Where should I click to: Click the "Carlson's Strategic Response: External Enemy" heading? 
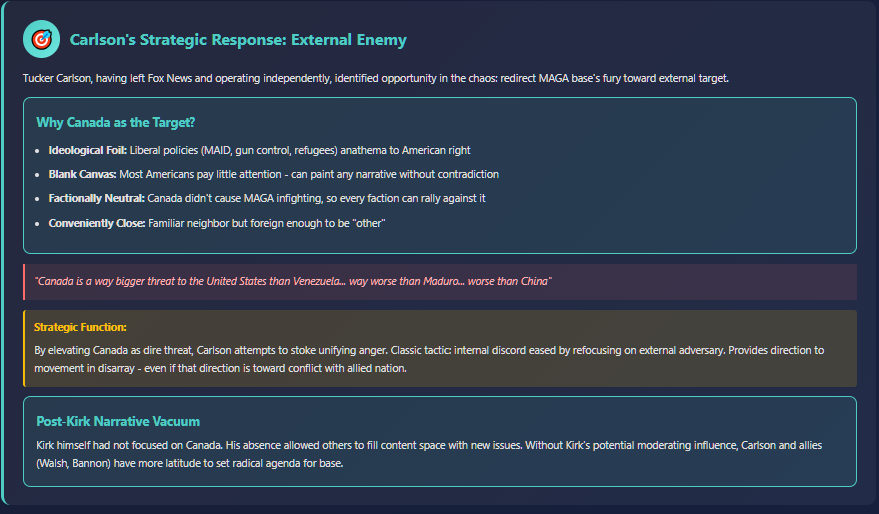(238, 40)
